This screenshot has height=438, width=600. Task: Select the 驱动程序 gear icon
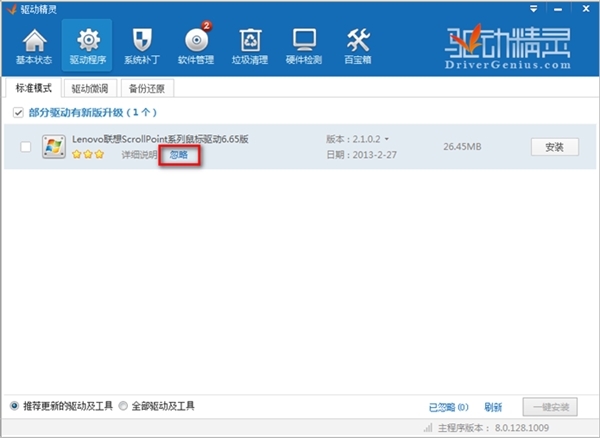click(87, 45)
